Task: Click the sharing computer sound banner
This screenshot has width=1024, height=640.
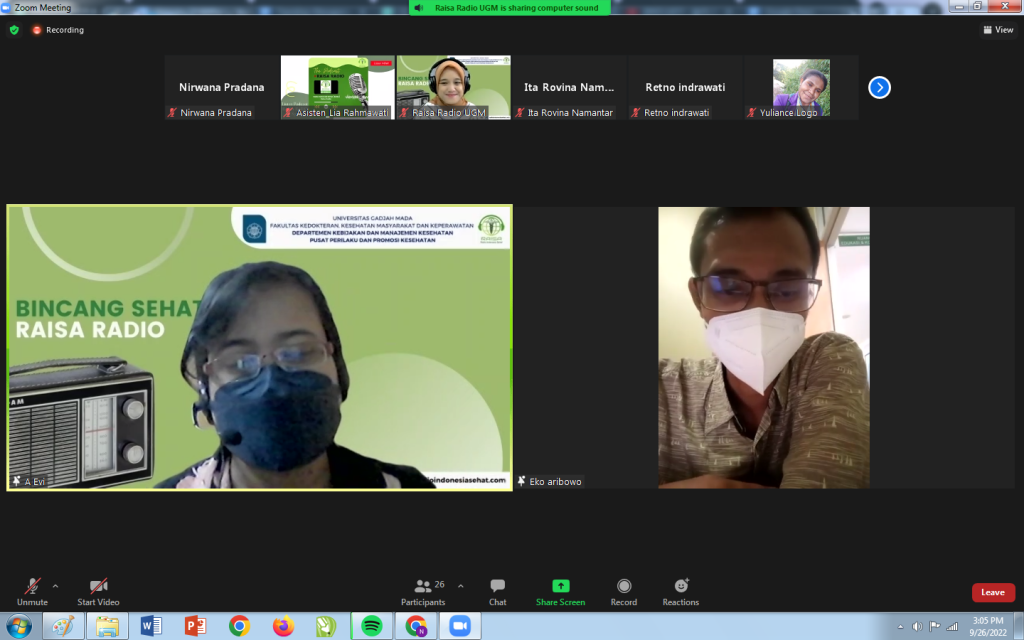Action: (509, 8)
